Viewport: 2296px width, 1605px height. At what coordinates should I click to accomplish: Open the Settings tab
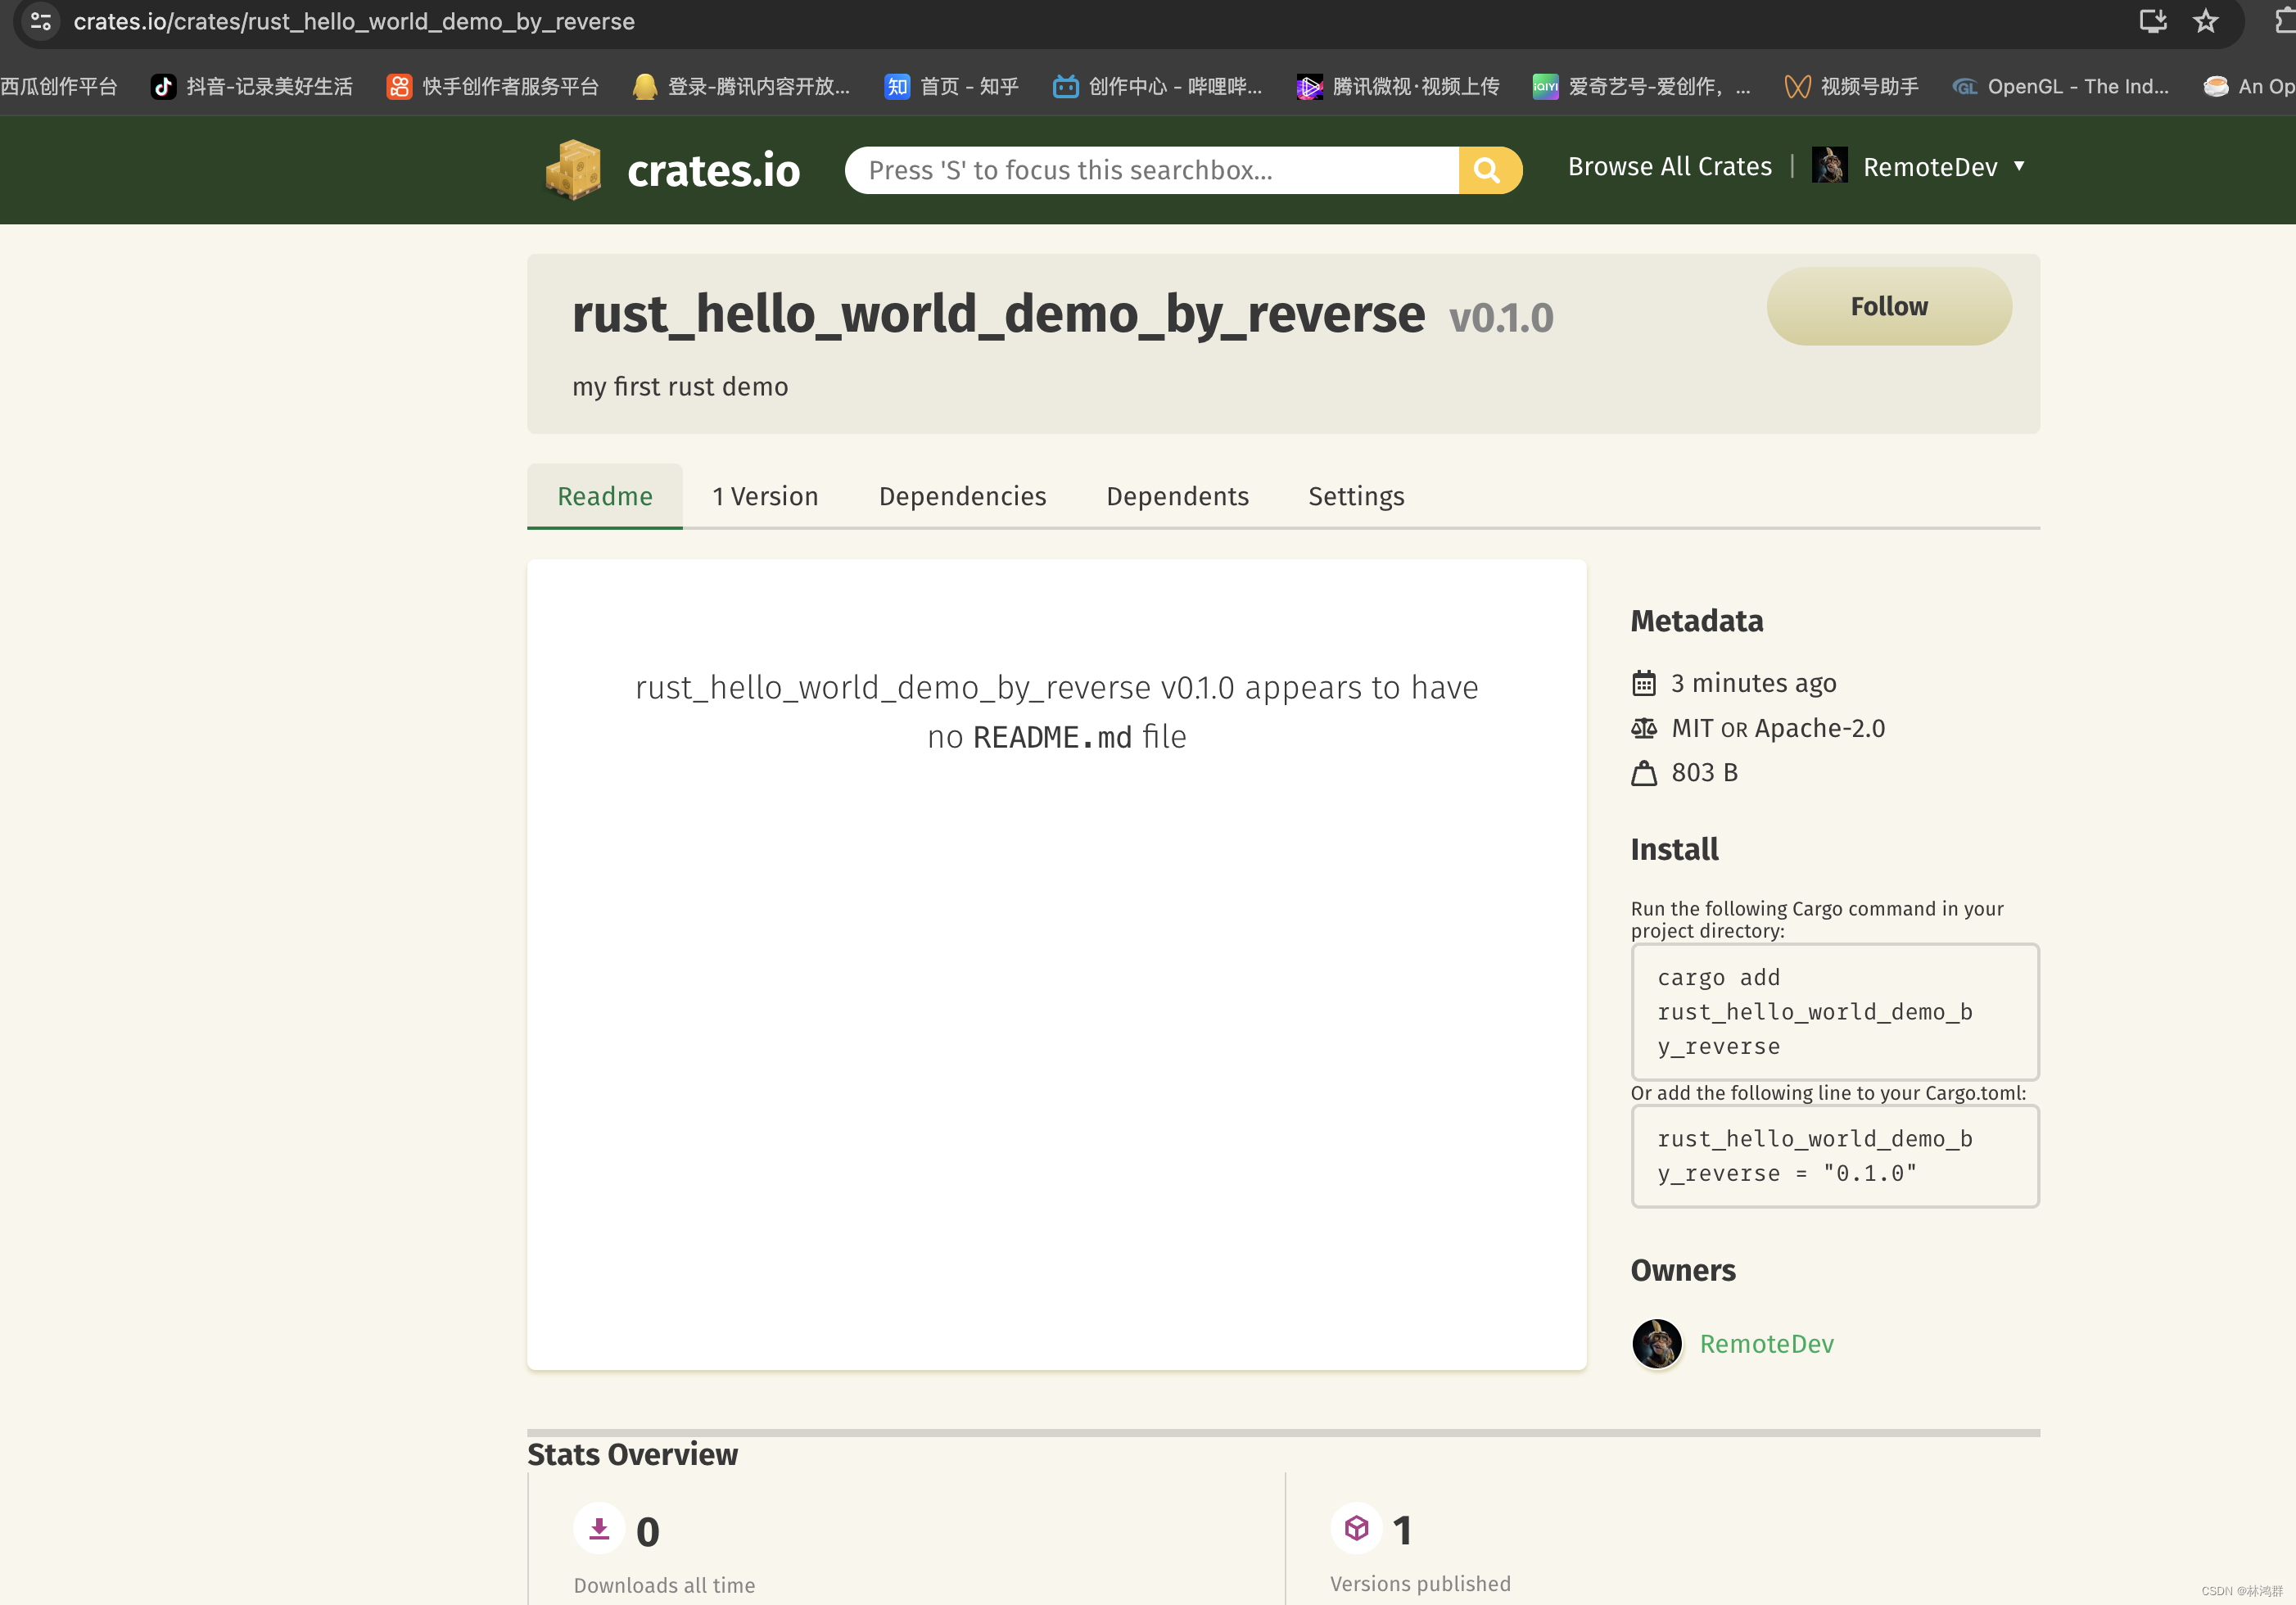(1356, 496)
